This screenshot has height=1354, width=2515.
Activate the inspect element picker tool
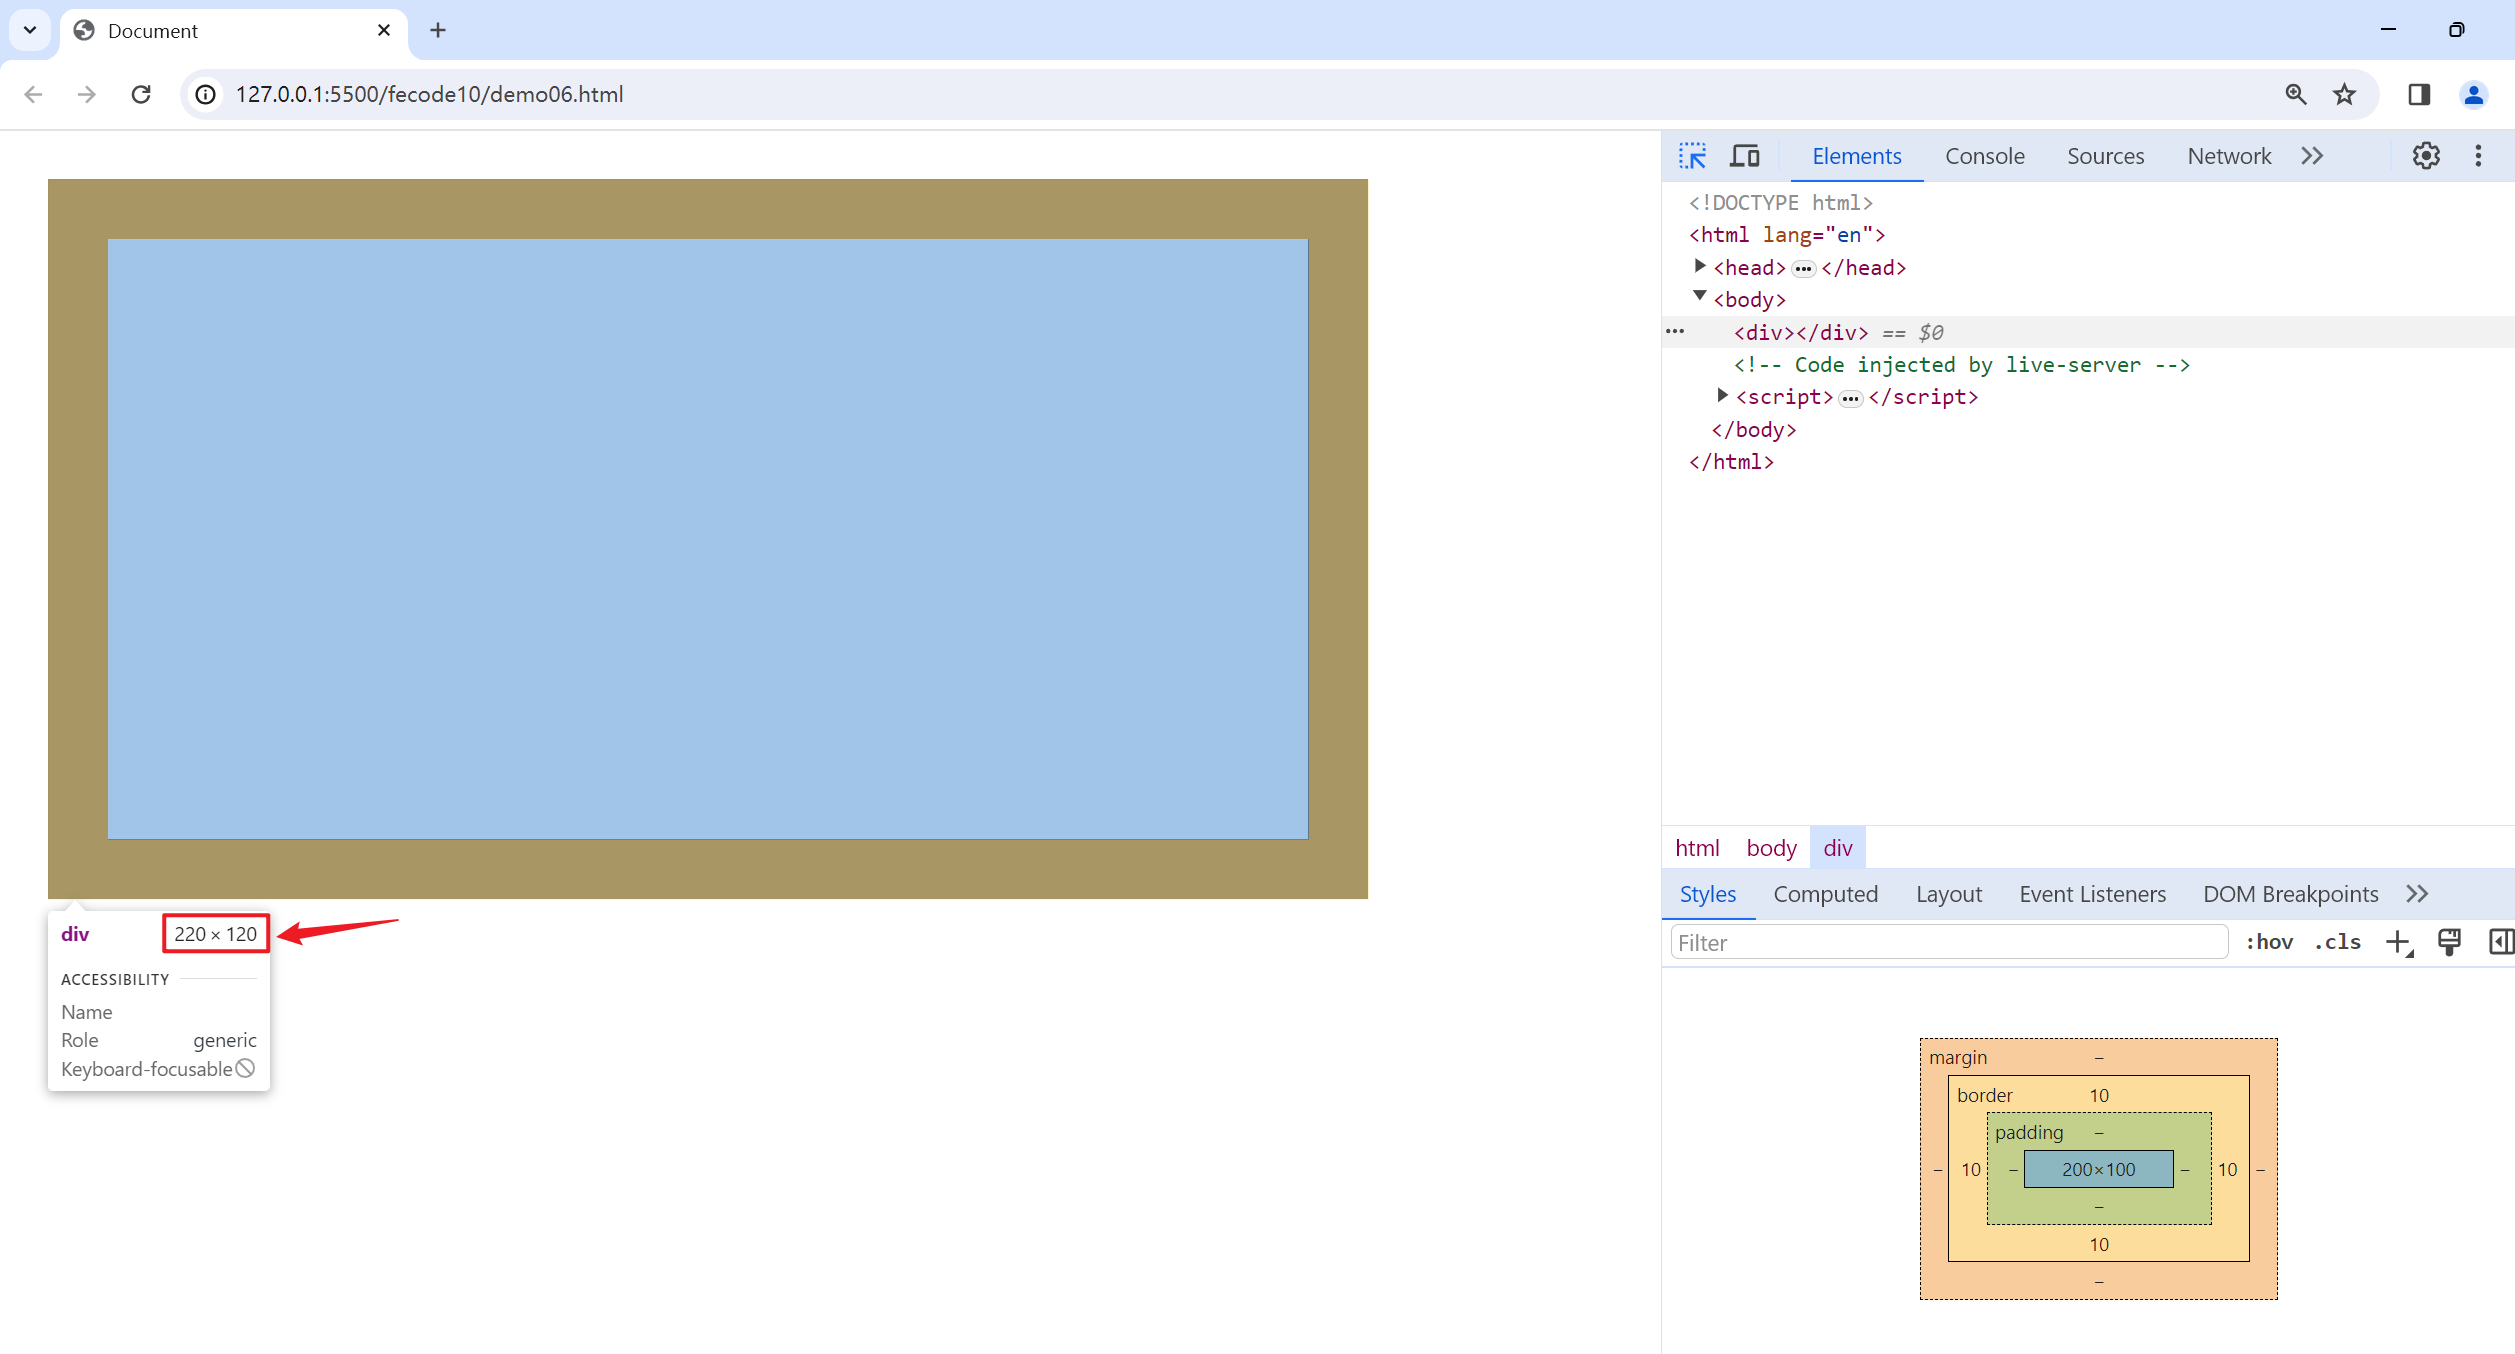[x=1692, y=156]
